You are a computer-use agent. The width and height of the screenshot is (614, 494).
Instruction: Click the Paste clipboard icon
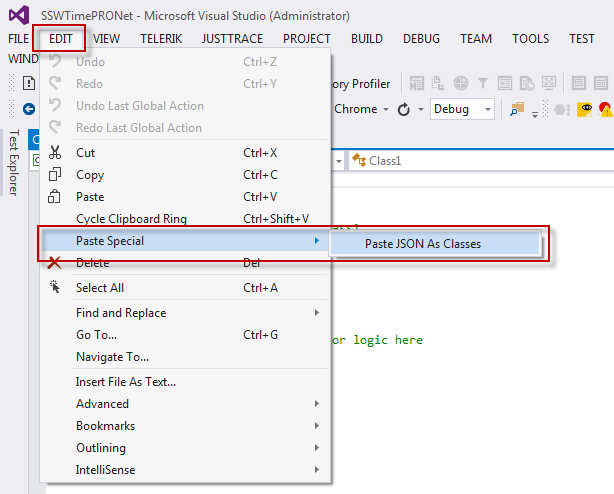point(55,197)
